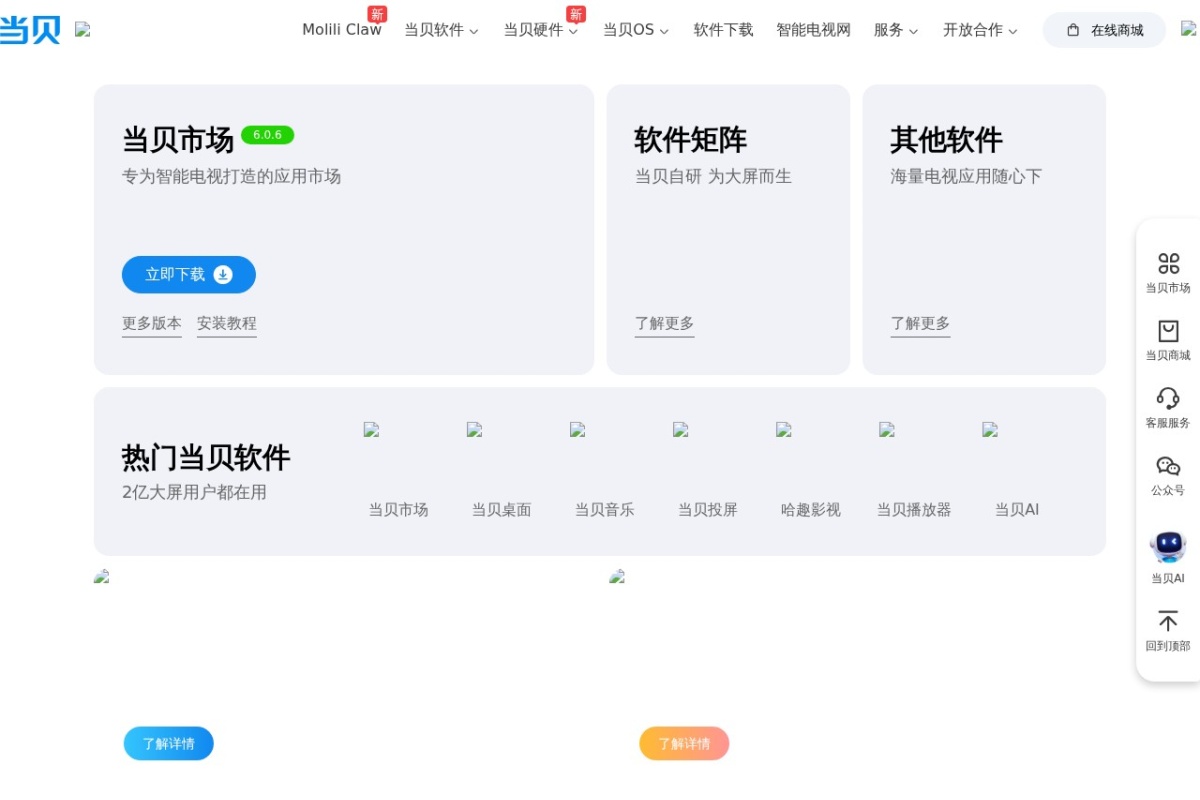Click 2亿大屏用户都在用 text
The width and height of the screenshot is (1200, 800).
(194, 492)
